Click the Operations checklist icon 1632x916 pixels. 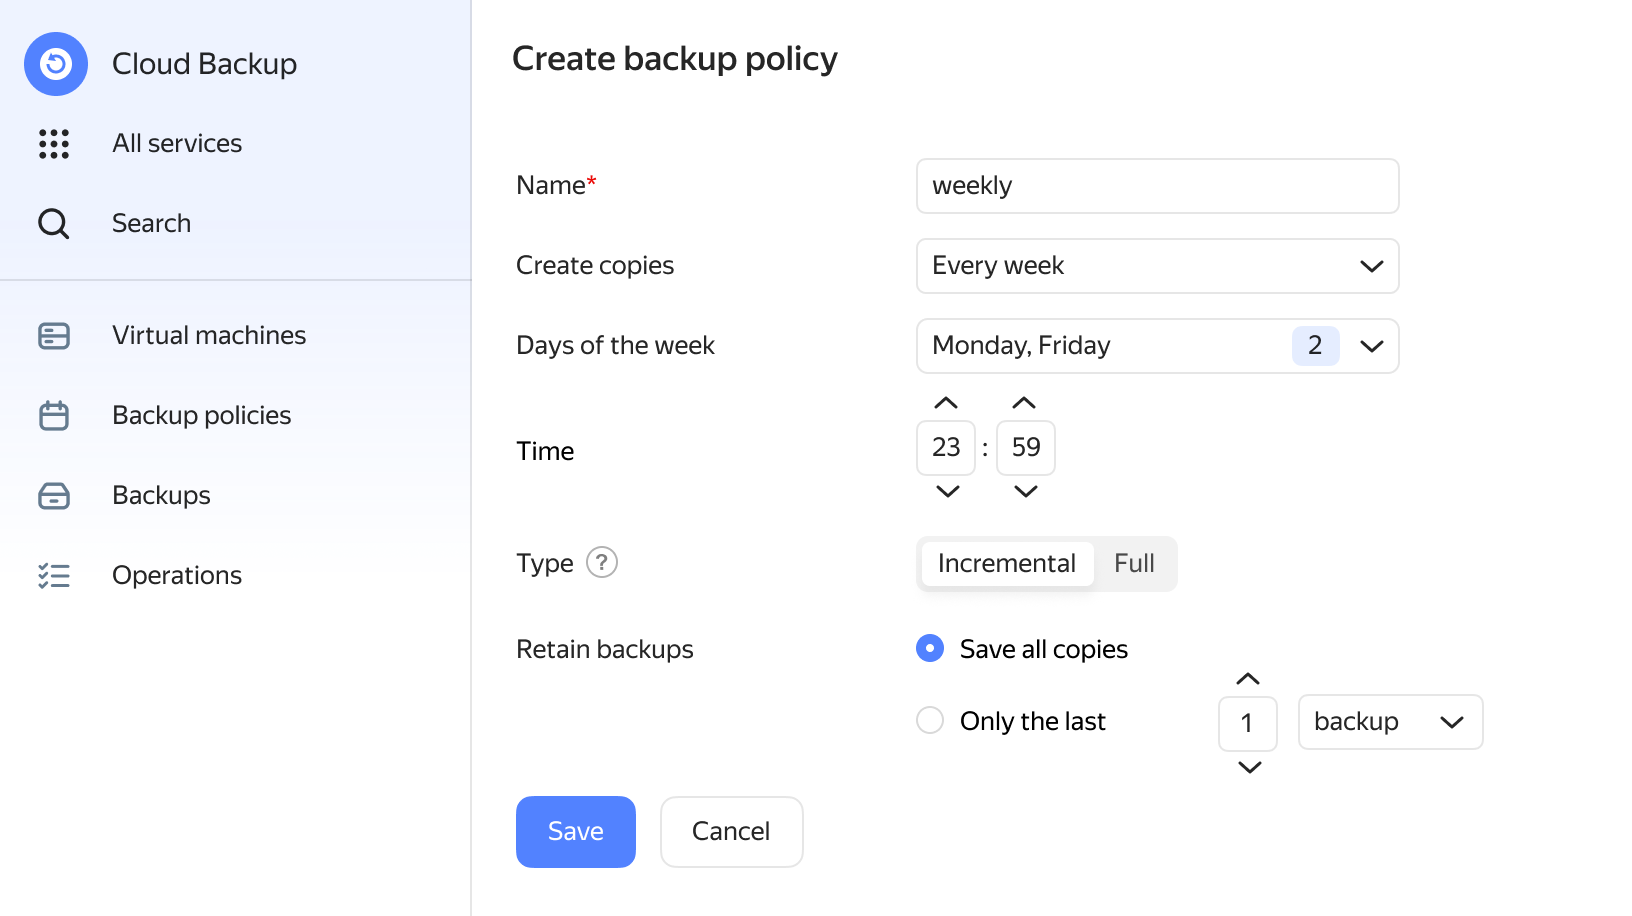tap(54, 576)
